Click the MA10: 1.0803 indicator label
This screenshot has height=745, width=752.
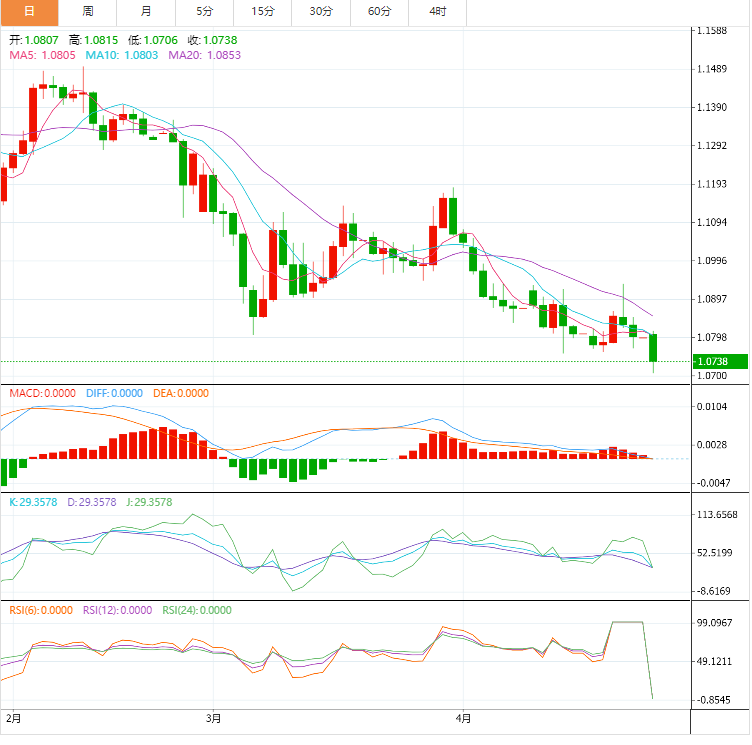point(122,55)
